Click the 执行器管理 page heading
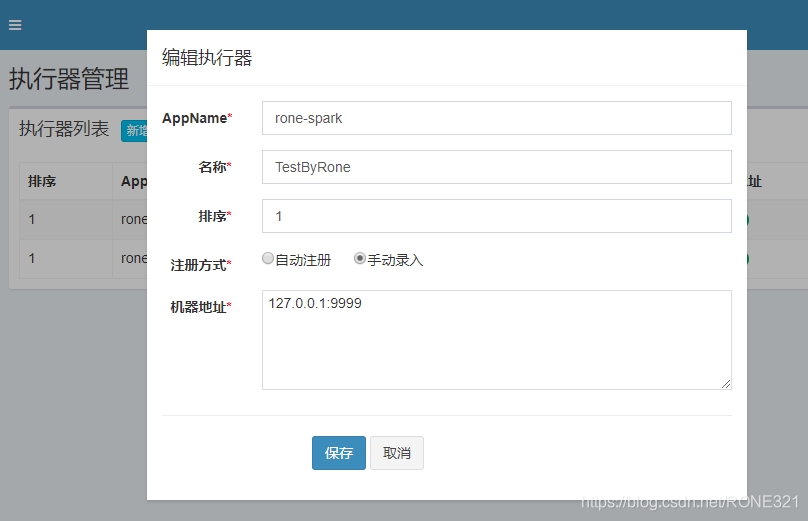 pos(69,79)
